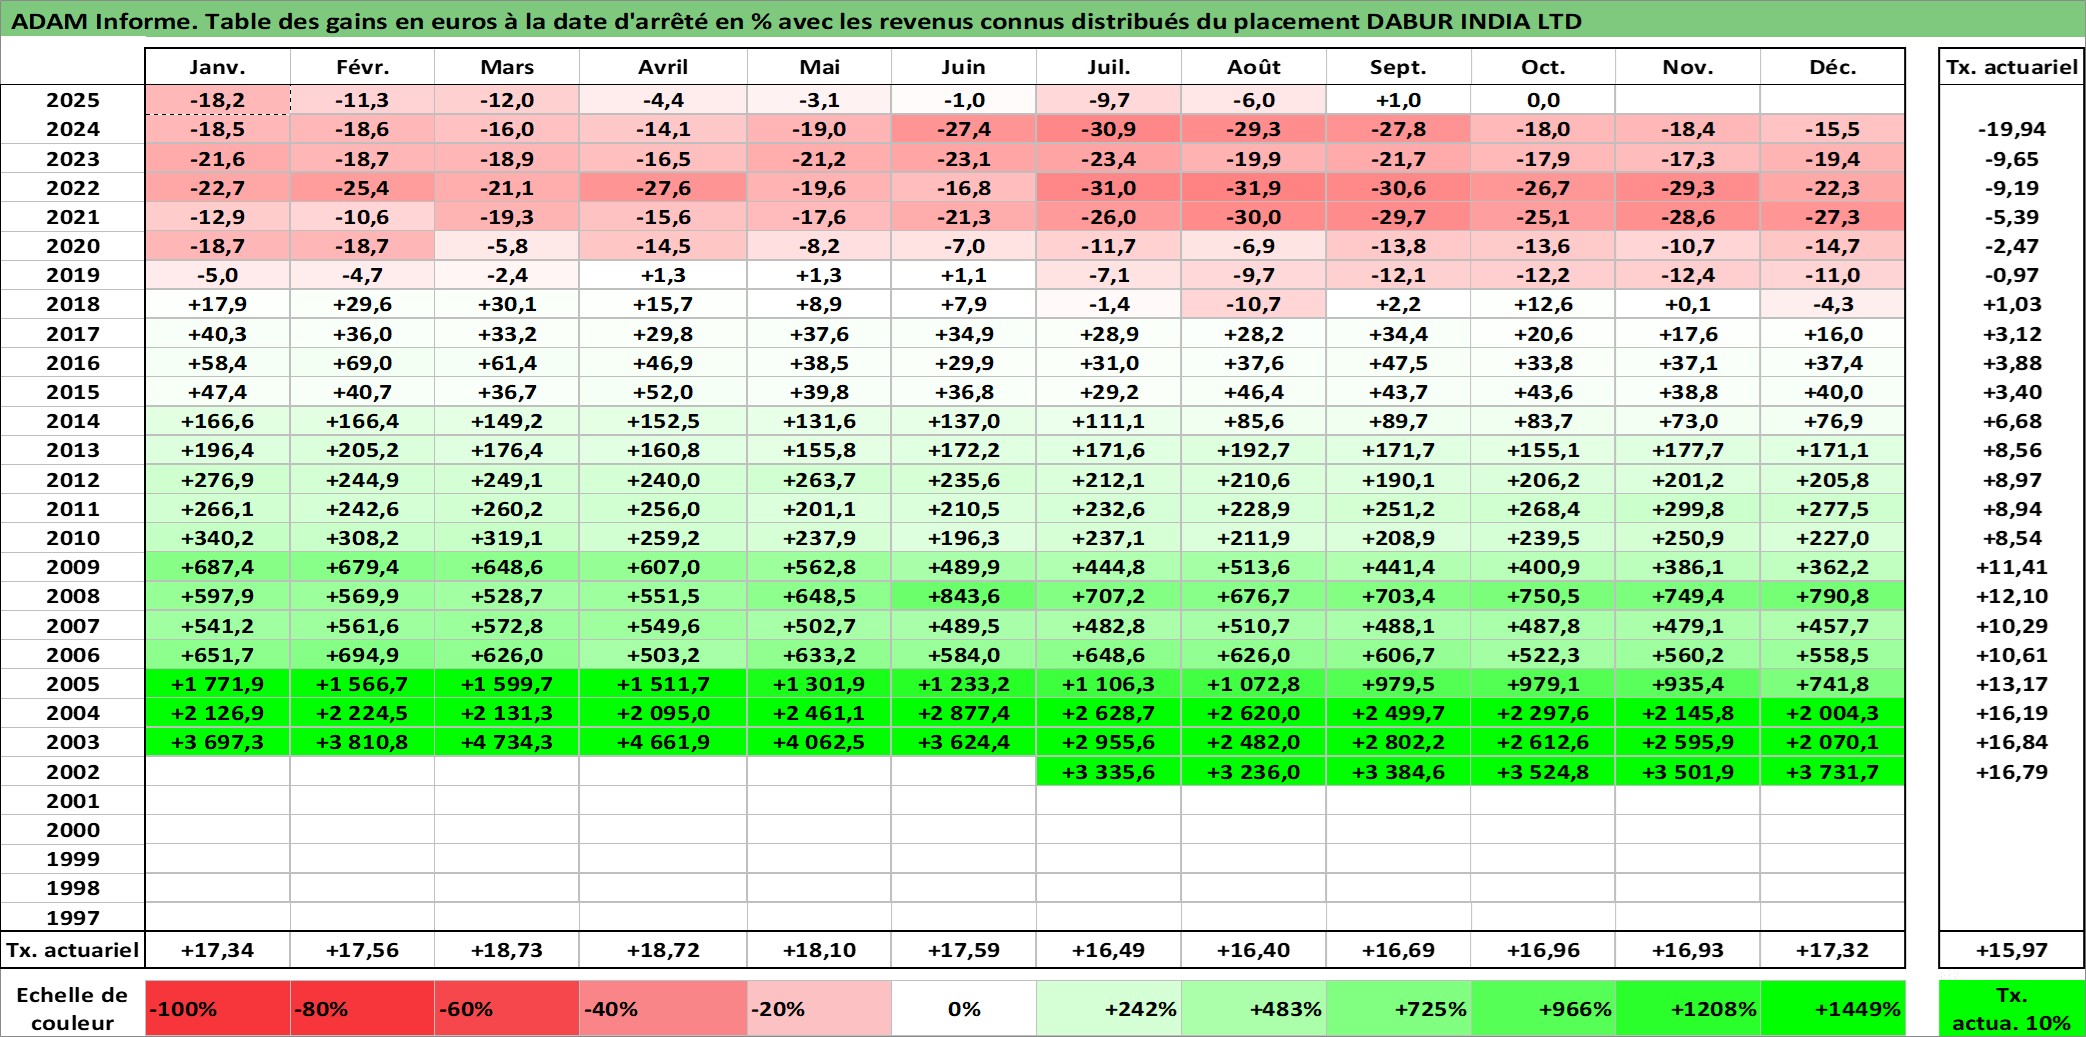This screenshot has width=2086, height=1037.
Task: Select the January 2010 cell "+340,2"
Action: click(218, 538)
